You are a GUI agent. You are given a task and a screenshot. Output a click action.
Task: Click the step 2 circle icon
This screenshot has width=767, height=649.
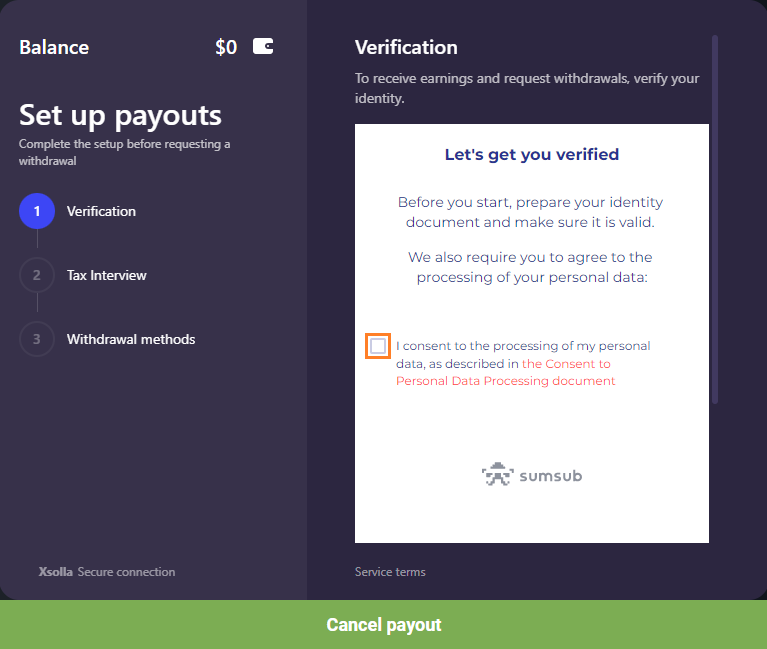37,275
